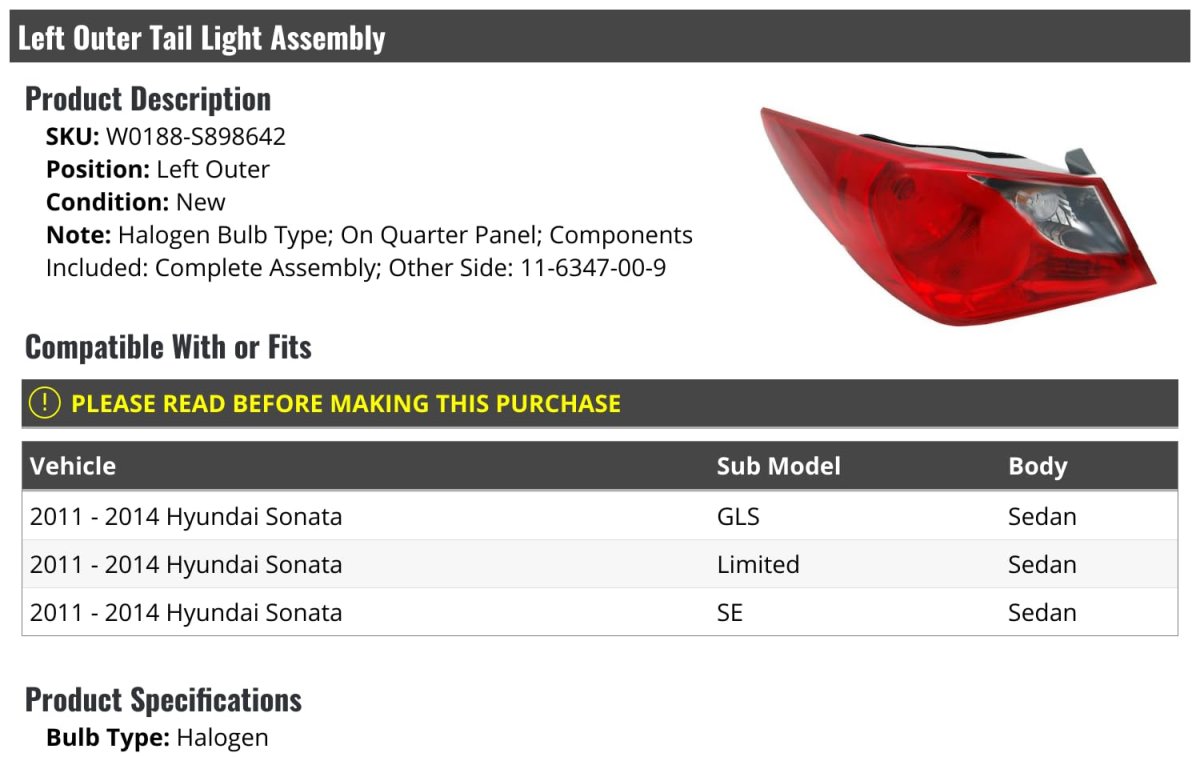This screenshot has height=757, width=1200.
Task: Click the Left Outer Tail Light Assembly title
Action: tap(201, 38)
